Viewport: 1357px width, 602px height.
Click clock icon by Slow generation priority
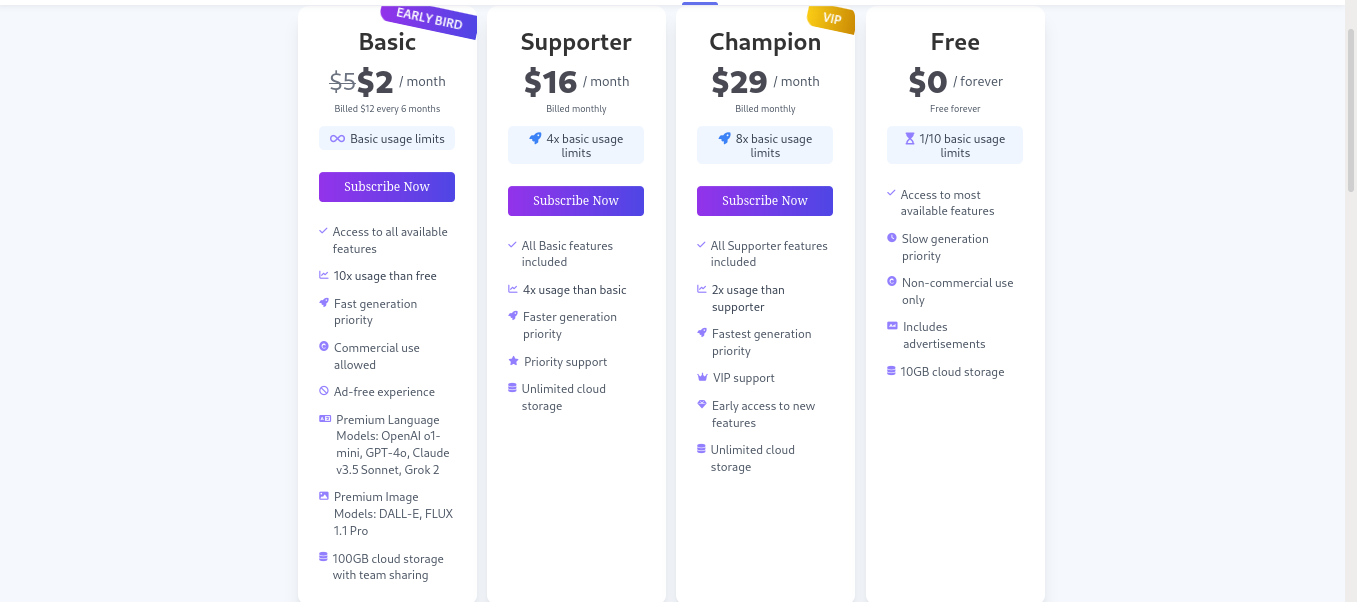(891, 239)
